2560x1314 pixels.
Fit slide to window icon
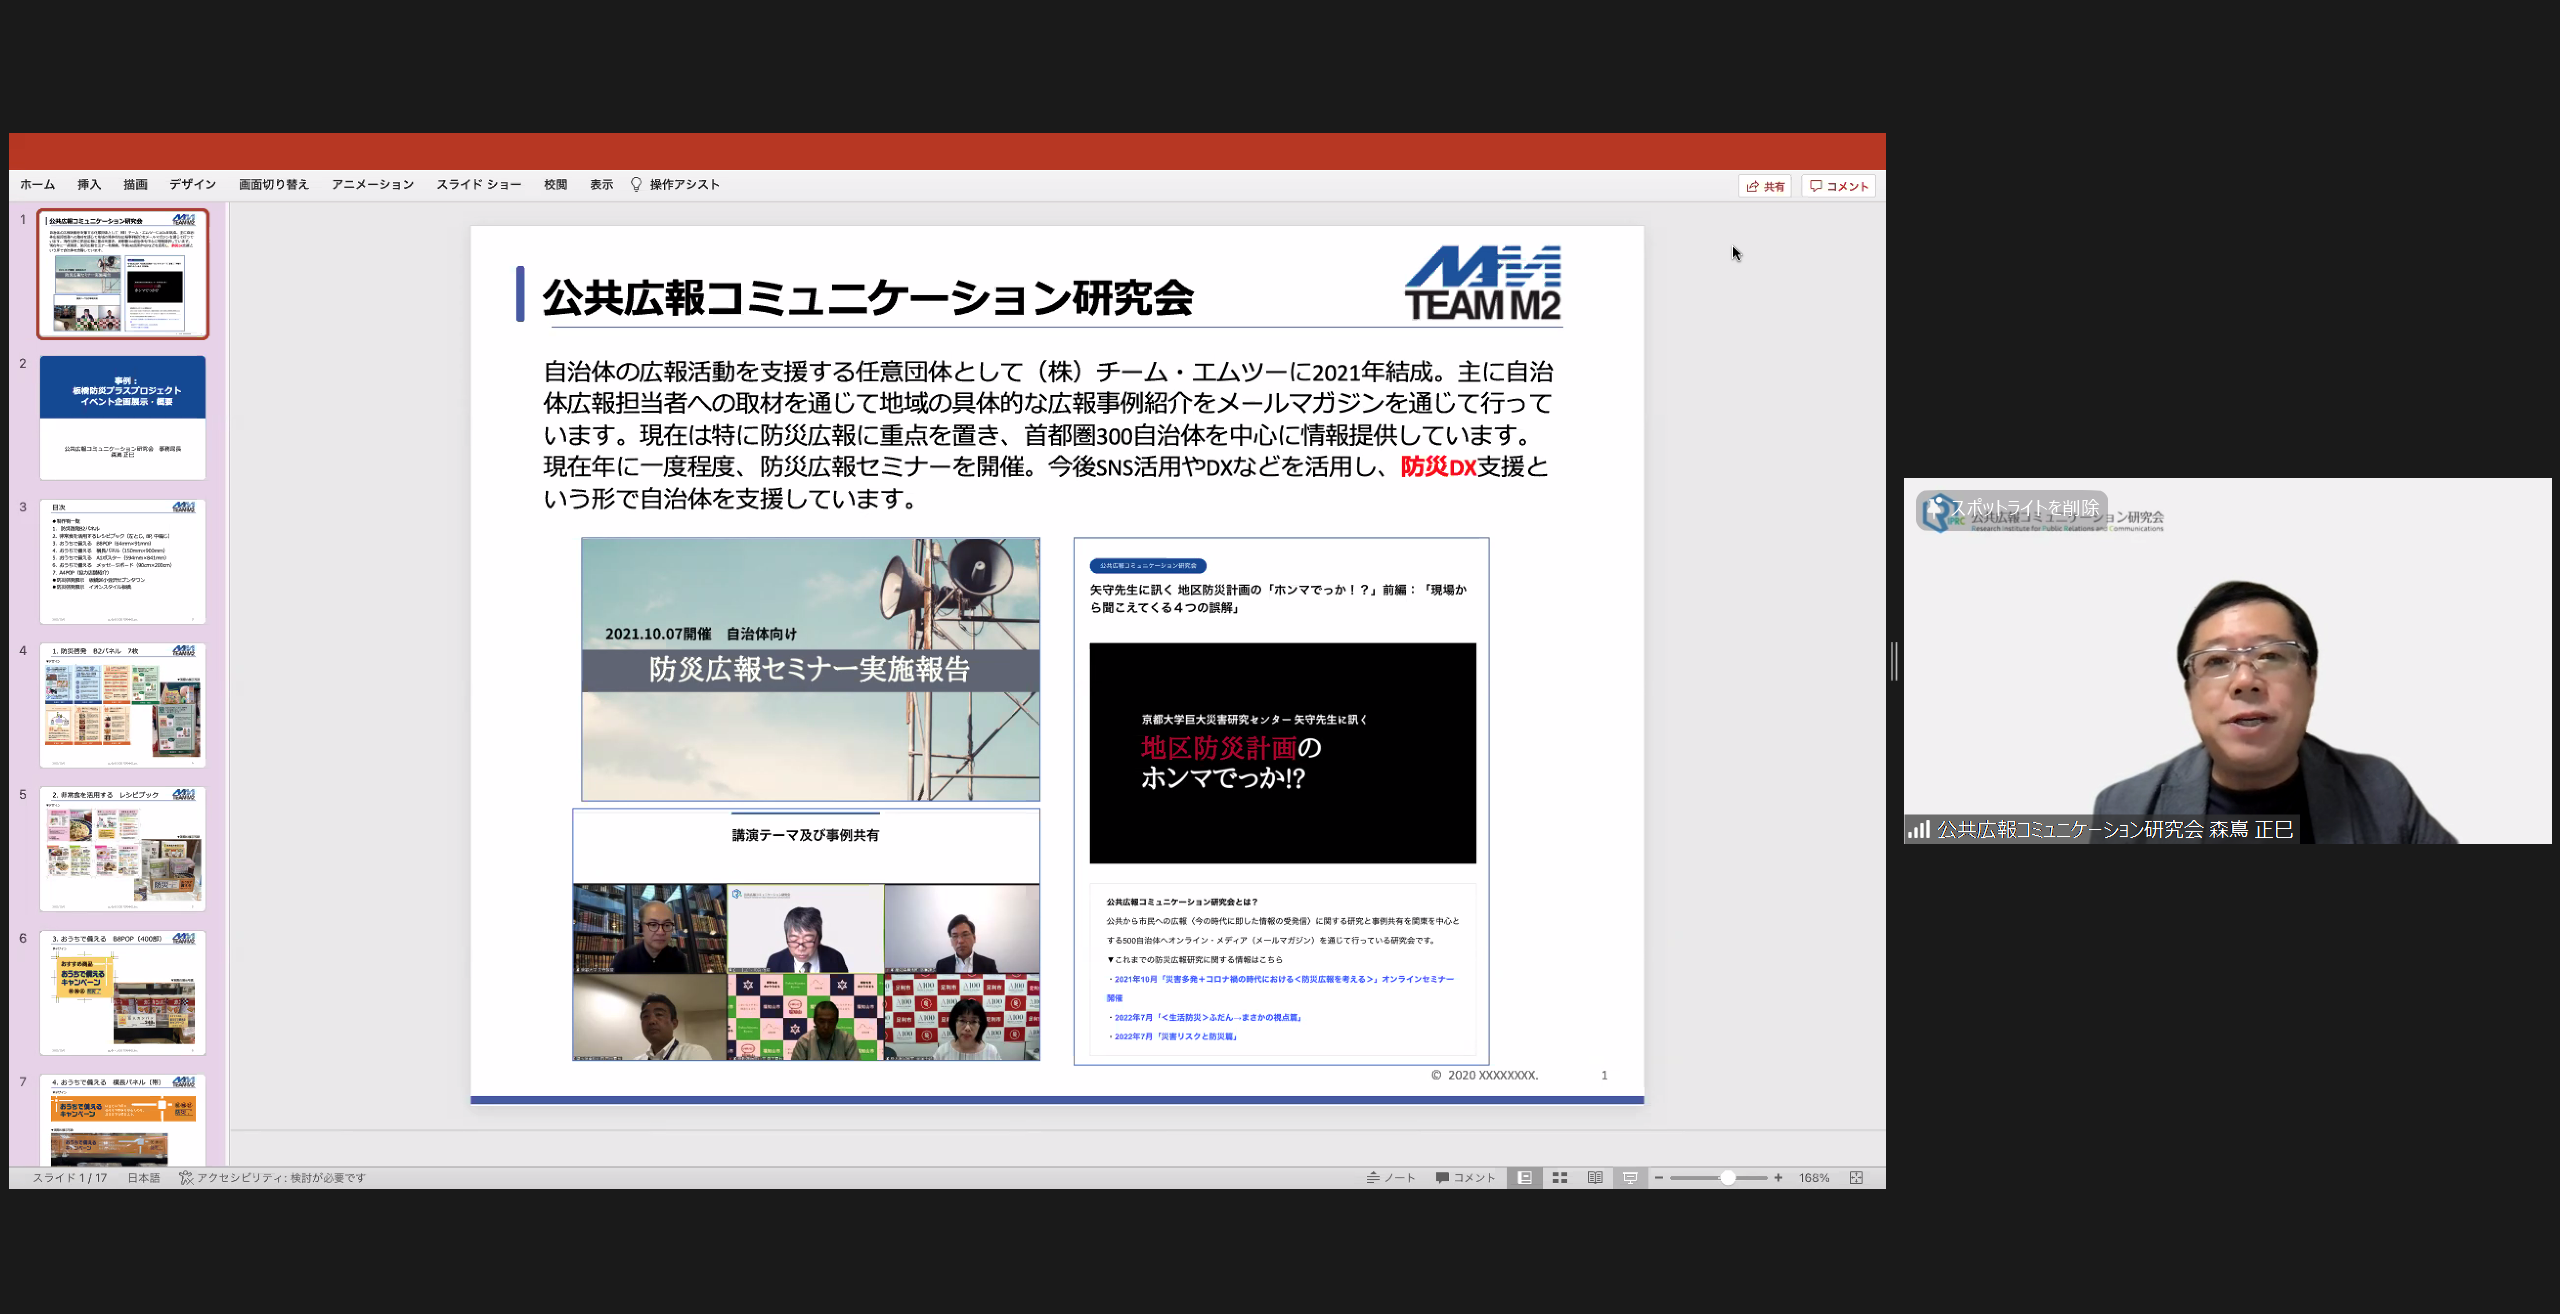click(1856, 1178)
